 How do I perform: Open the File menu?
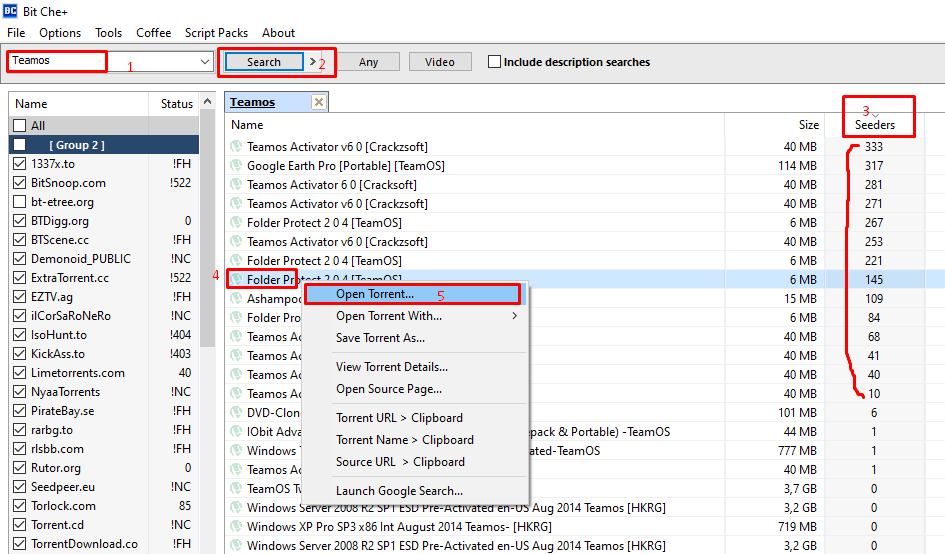pos(16,33)
